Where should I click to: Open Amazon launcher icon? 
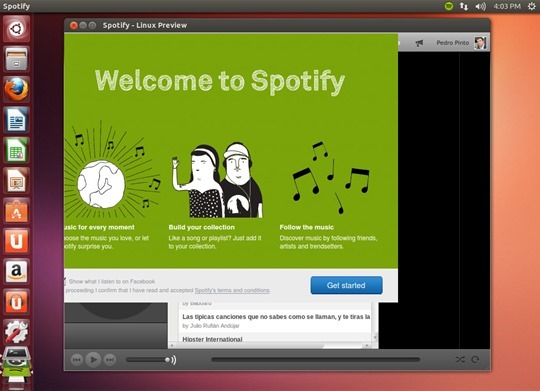coord(17,271)
